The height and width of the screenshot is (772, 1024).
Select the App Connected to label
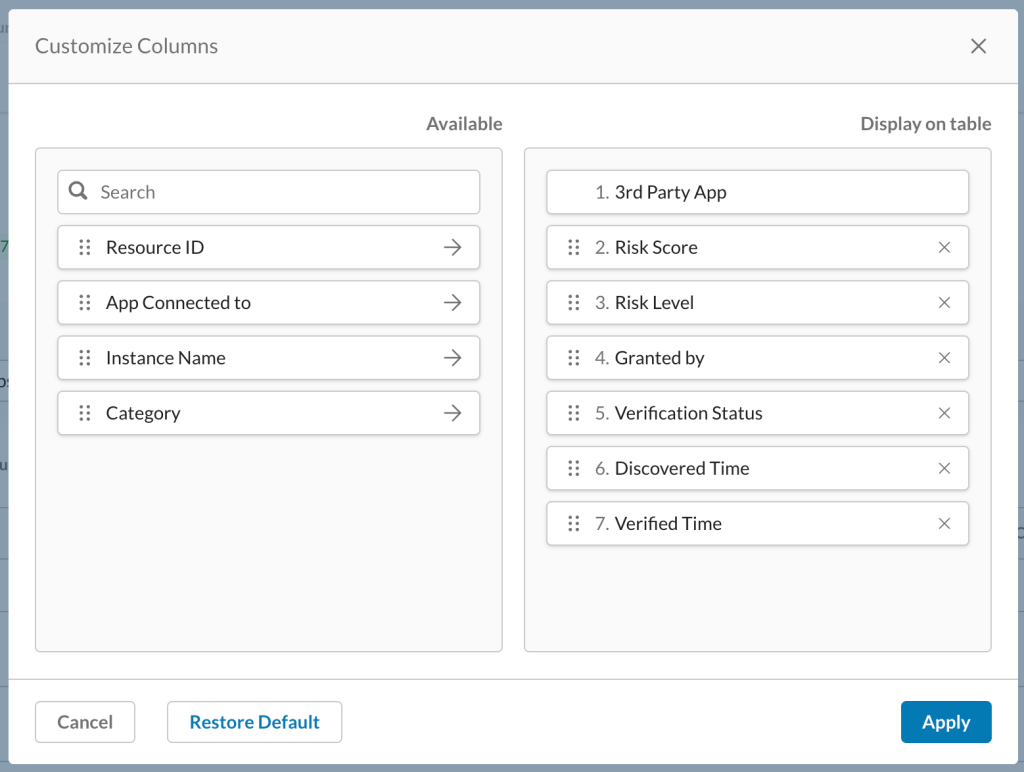point(178,303)
